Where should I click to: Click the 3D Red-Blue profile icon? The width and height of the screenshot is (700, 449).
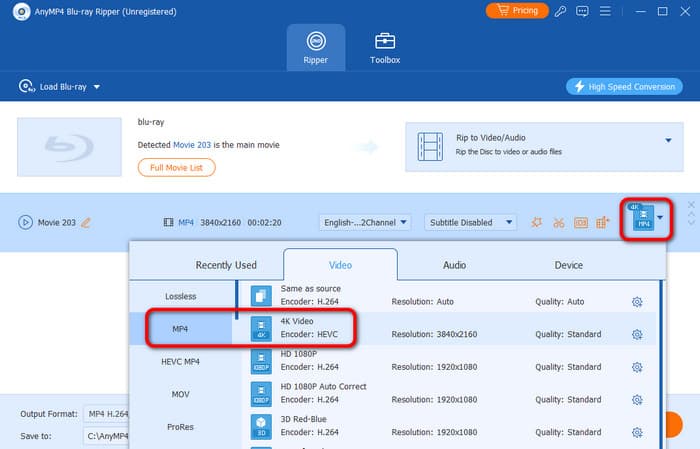coord(261,427)
